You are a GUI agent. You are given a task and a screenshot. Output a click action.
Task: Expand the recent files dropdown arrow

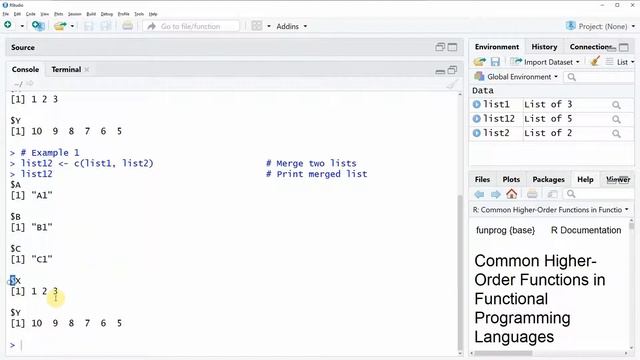[72, 26]
